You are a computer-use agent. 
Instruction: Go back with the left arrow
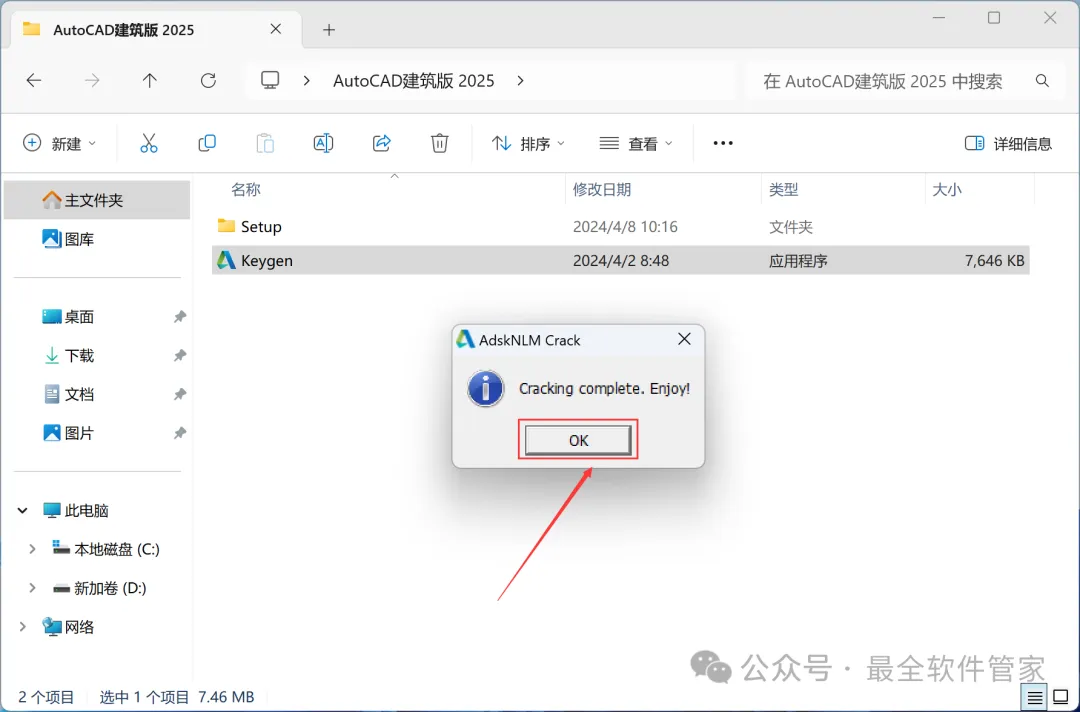point(34,81)
